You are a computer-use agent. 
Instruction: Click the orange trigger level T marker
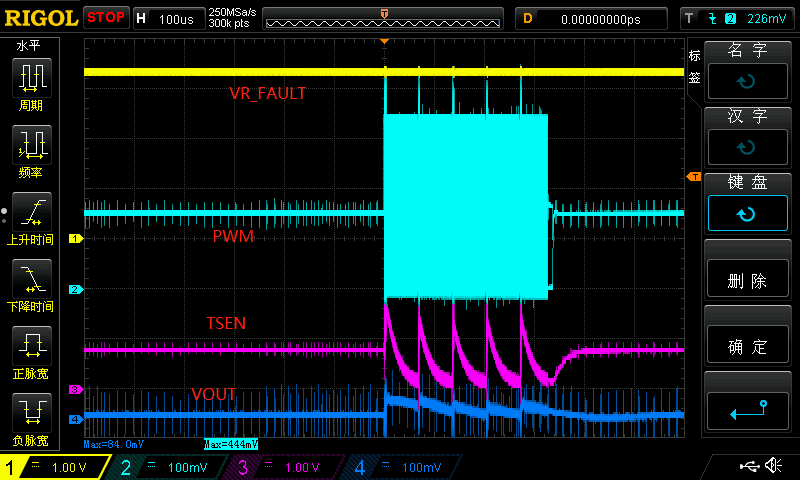pos(694,177)
